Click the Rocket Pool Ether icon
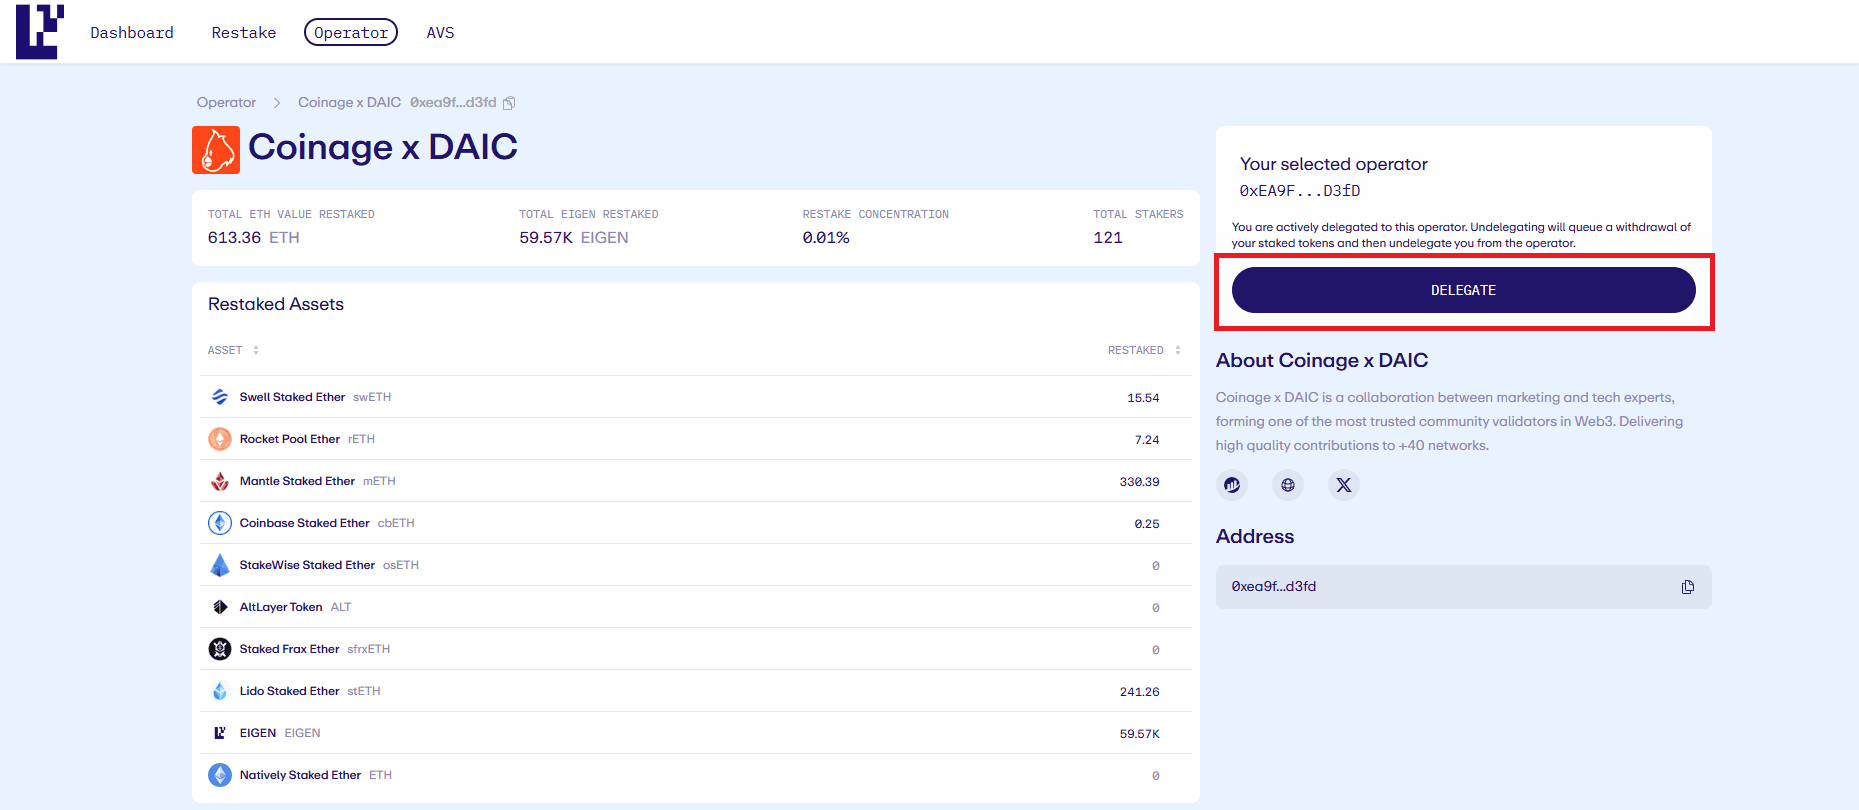Image resolution: width=1859 pixels, height=810 pixels. [220, 439]
